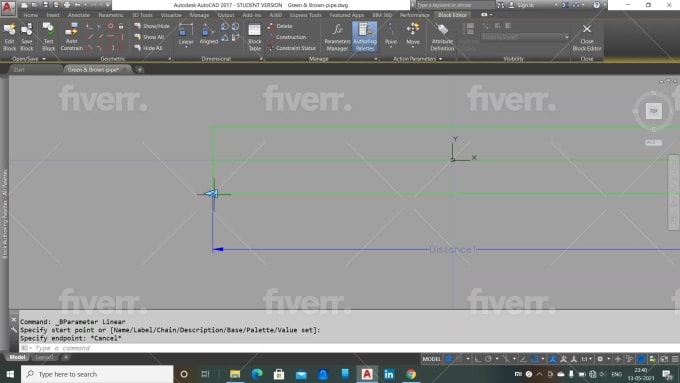Click the Close Block Editor button
680x383 pixels.
point(587,37)
